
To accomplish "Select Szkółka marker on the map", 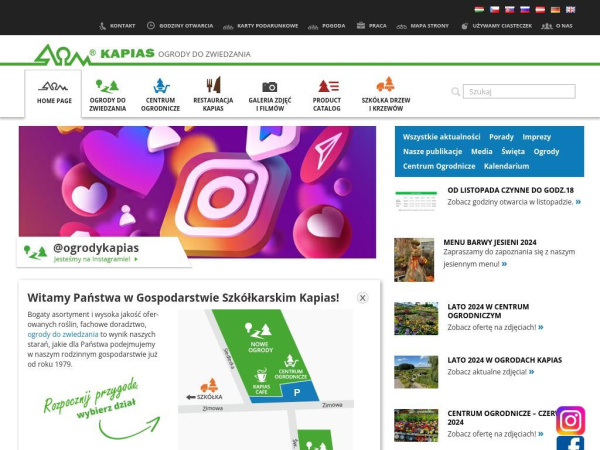I will tap(205, 389).
